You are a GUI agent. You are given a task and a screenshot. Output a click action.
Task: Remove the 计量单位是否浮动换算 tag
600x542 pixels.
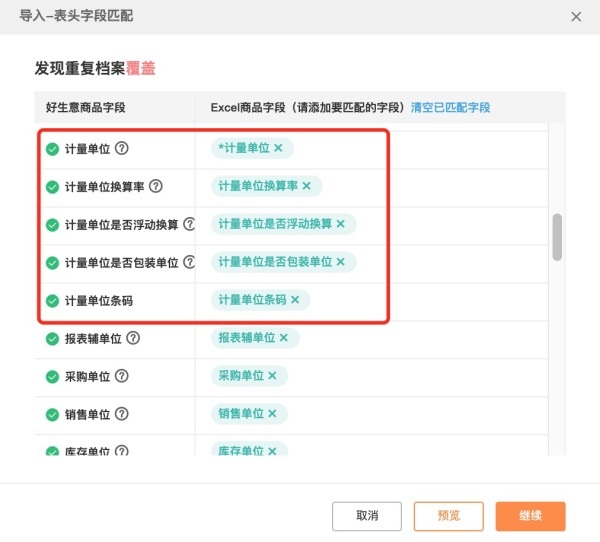[x=340, y=224]
